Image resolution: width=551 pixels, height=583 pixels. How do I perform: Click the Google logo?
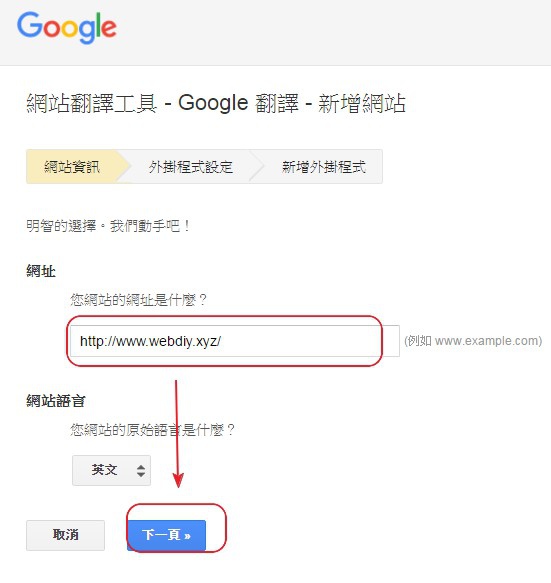point(67,27)
